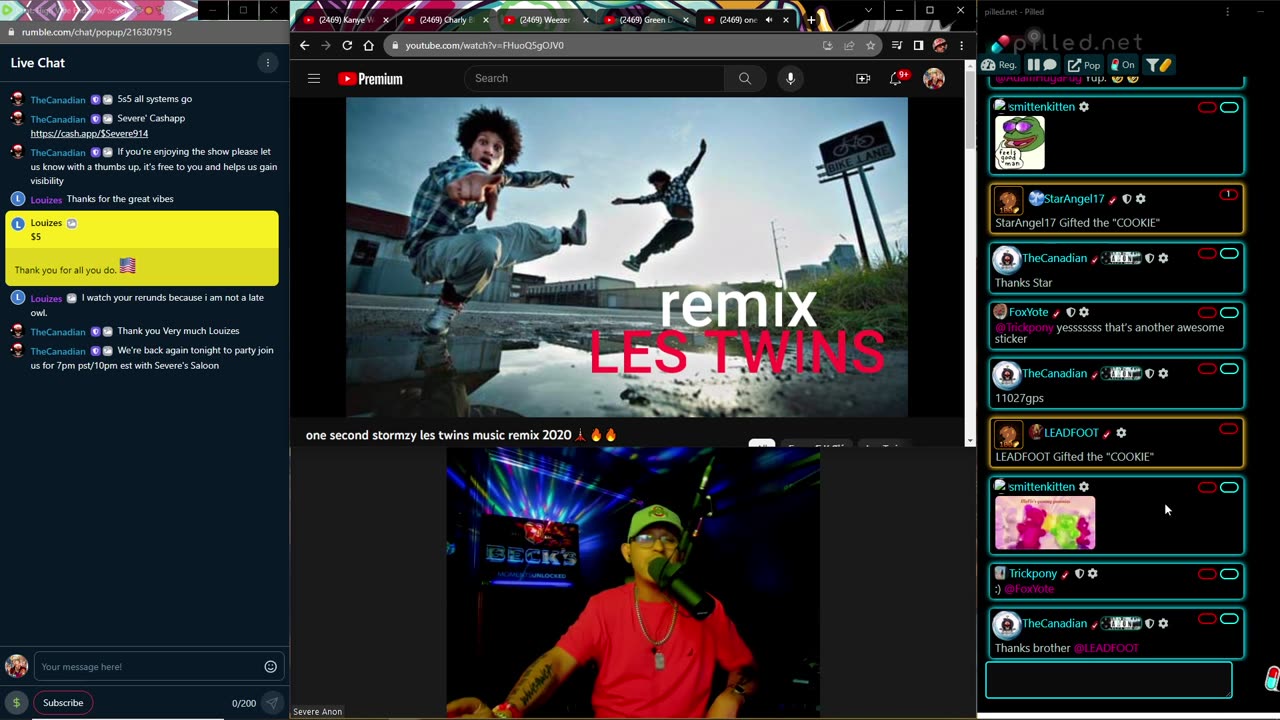Image resolution: width=1280 pixels, height=720 pixels.
Task: Bookmark this page with the star icon
Action: tap(871, 45)
